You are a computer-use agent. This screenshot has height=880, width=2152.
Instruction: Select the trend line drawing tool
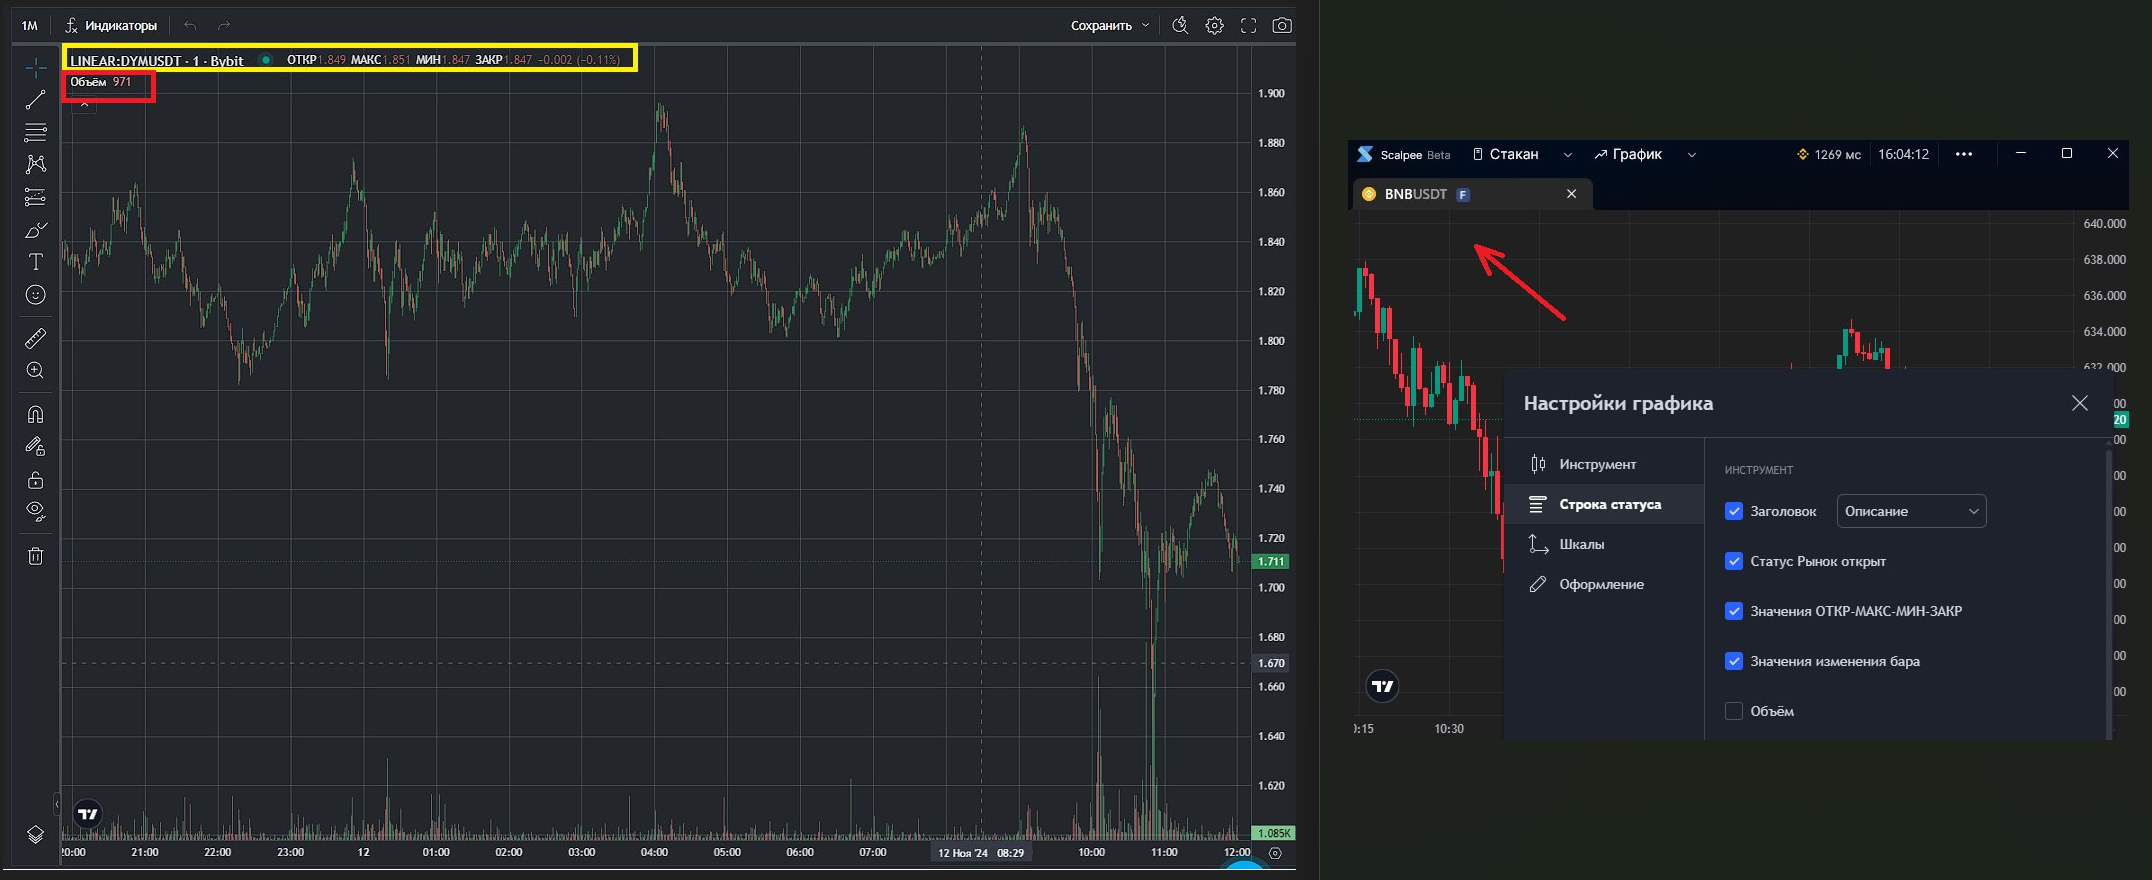35,100
